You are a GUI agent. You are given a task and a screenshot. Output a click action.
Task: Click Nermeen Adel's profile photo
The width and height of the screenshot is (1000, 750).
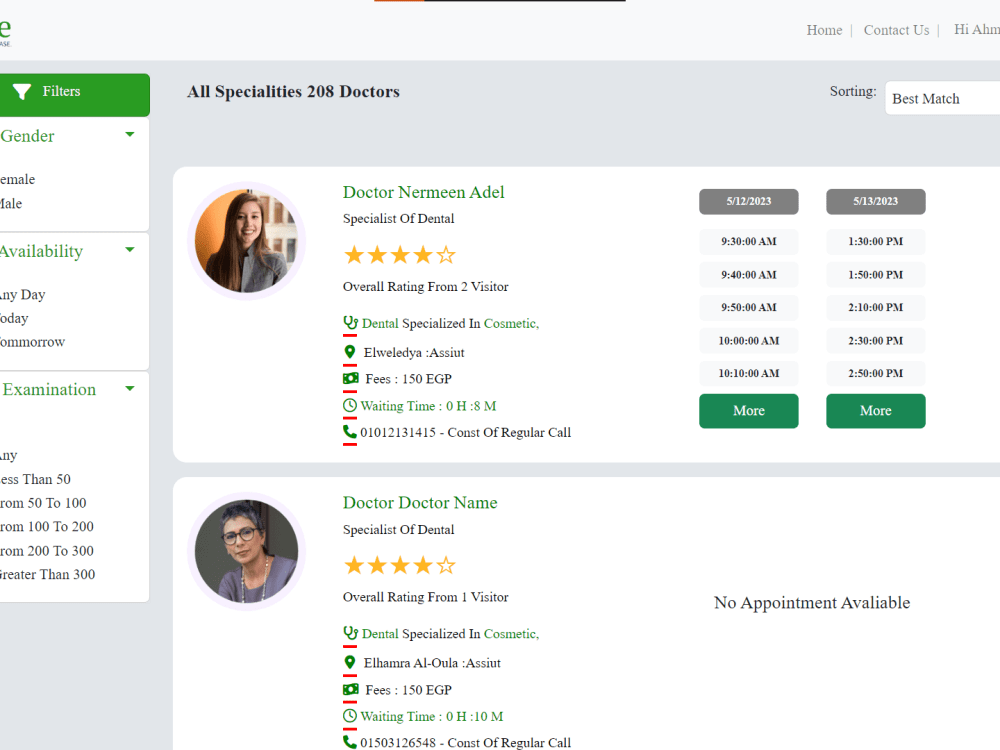pyautogui.click(x=246, y=241)
